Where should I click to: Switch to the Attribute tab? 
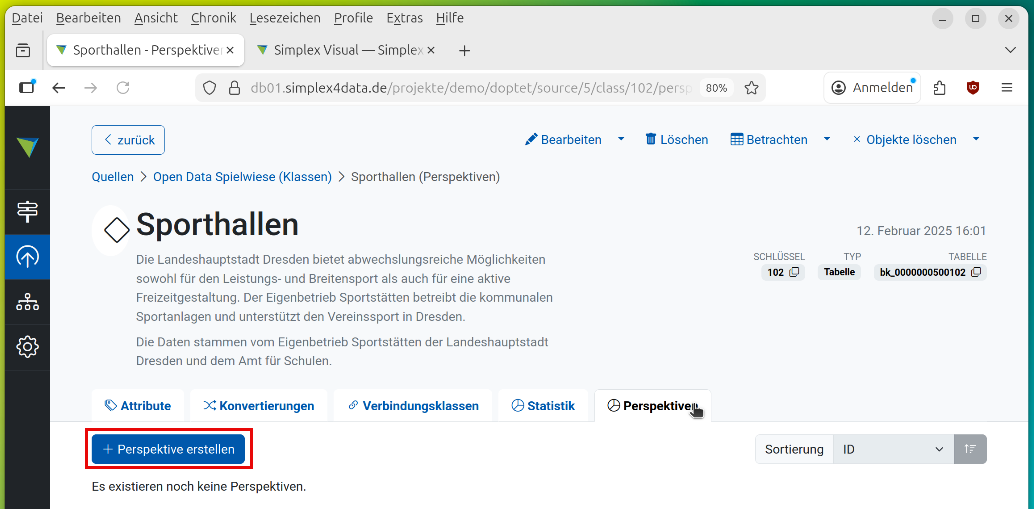click(x=138, y=406)
